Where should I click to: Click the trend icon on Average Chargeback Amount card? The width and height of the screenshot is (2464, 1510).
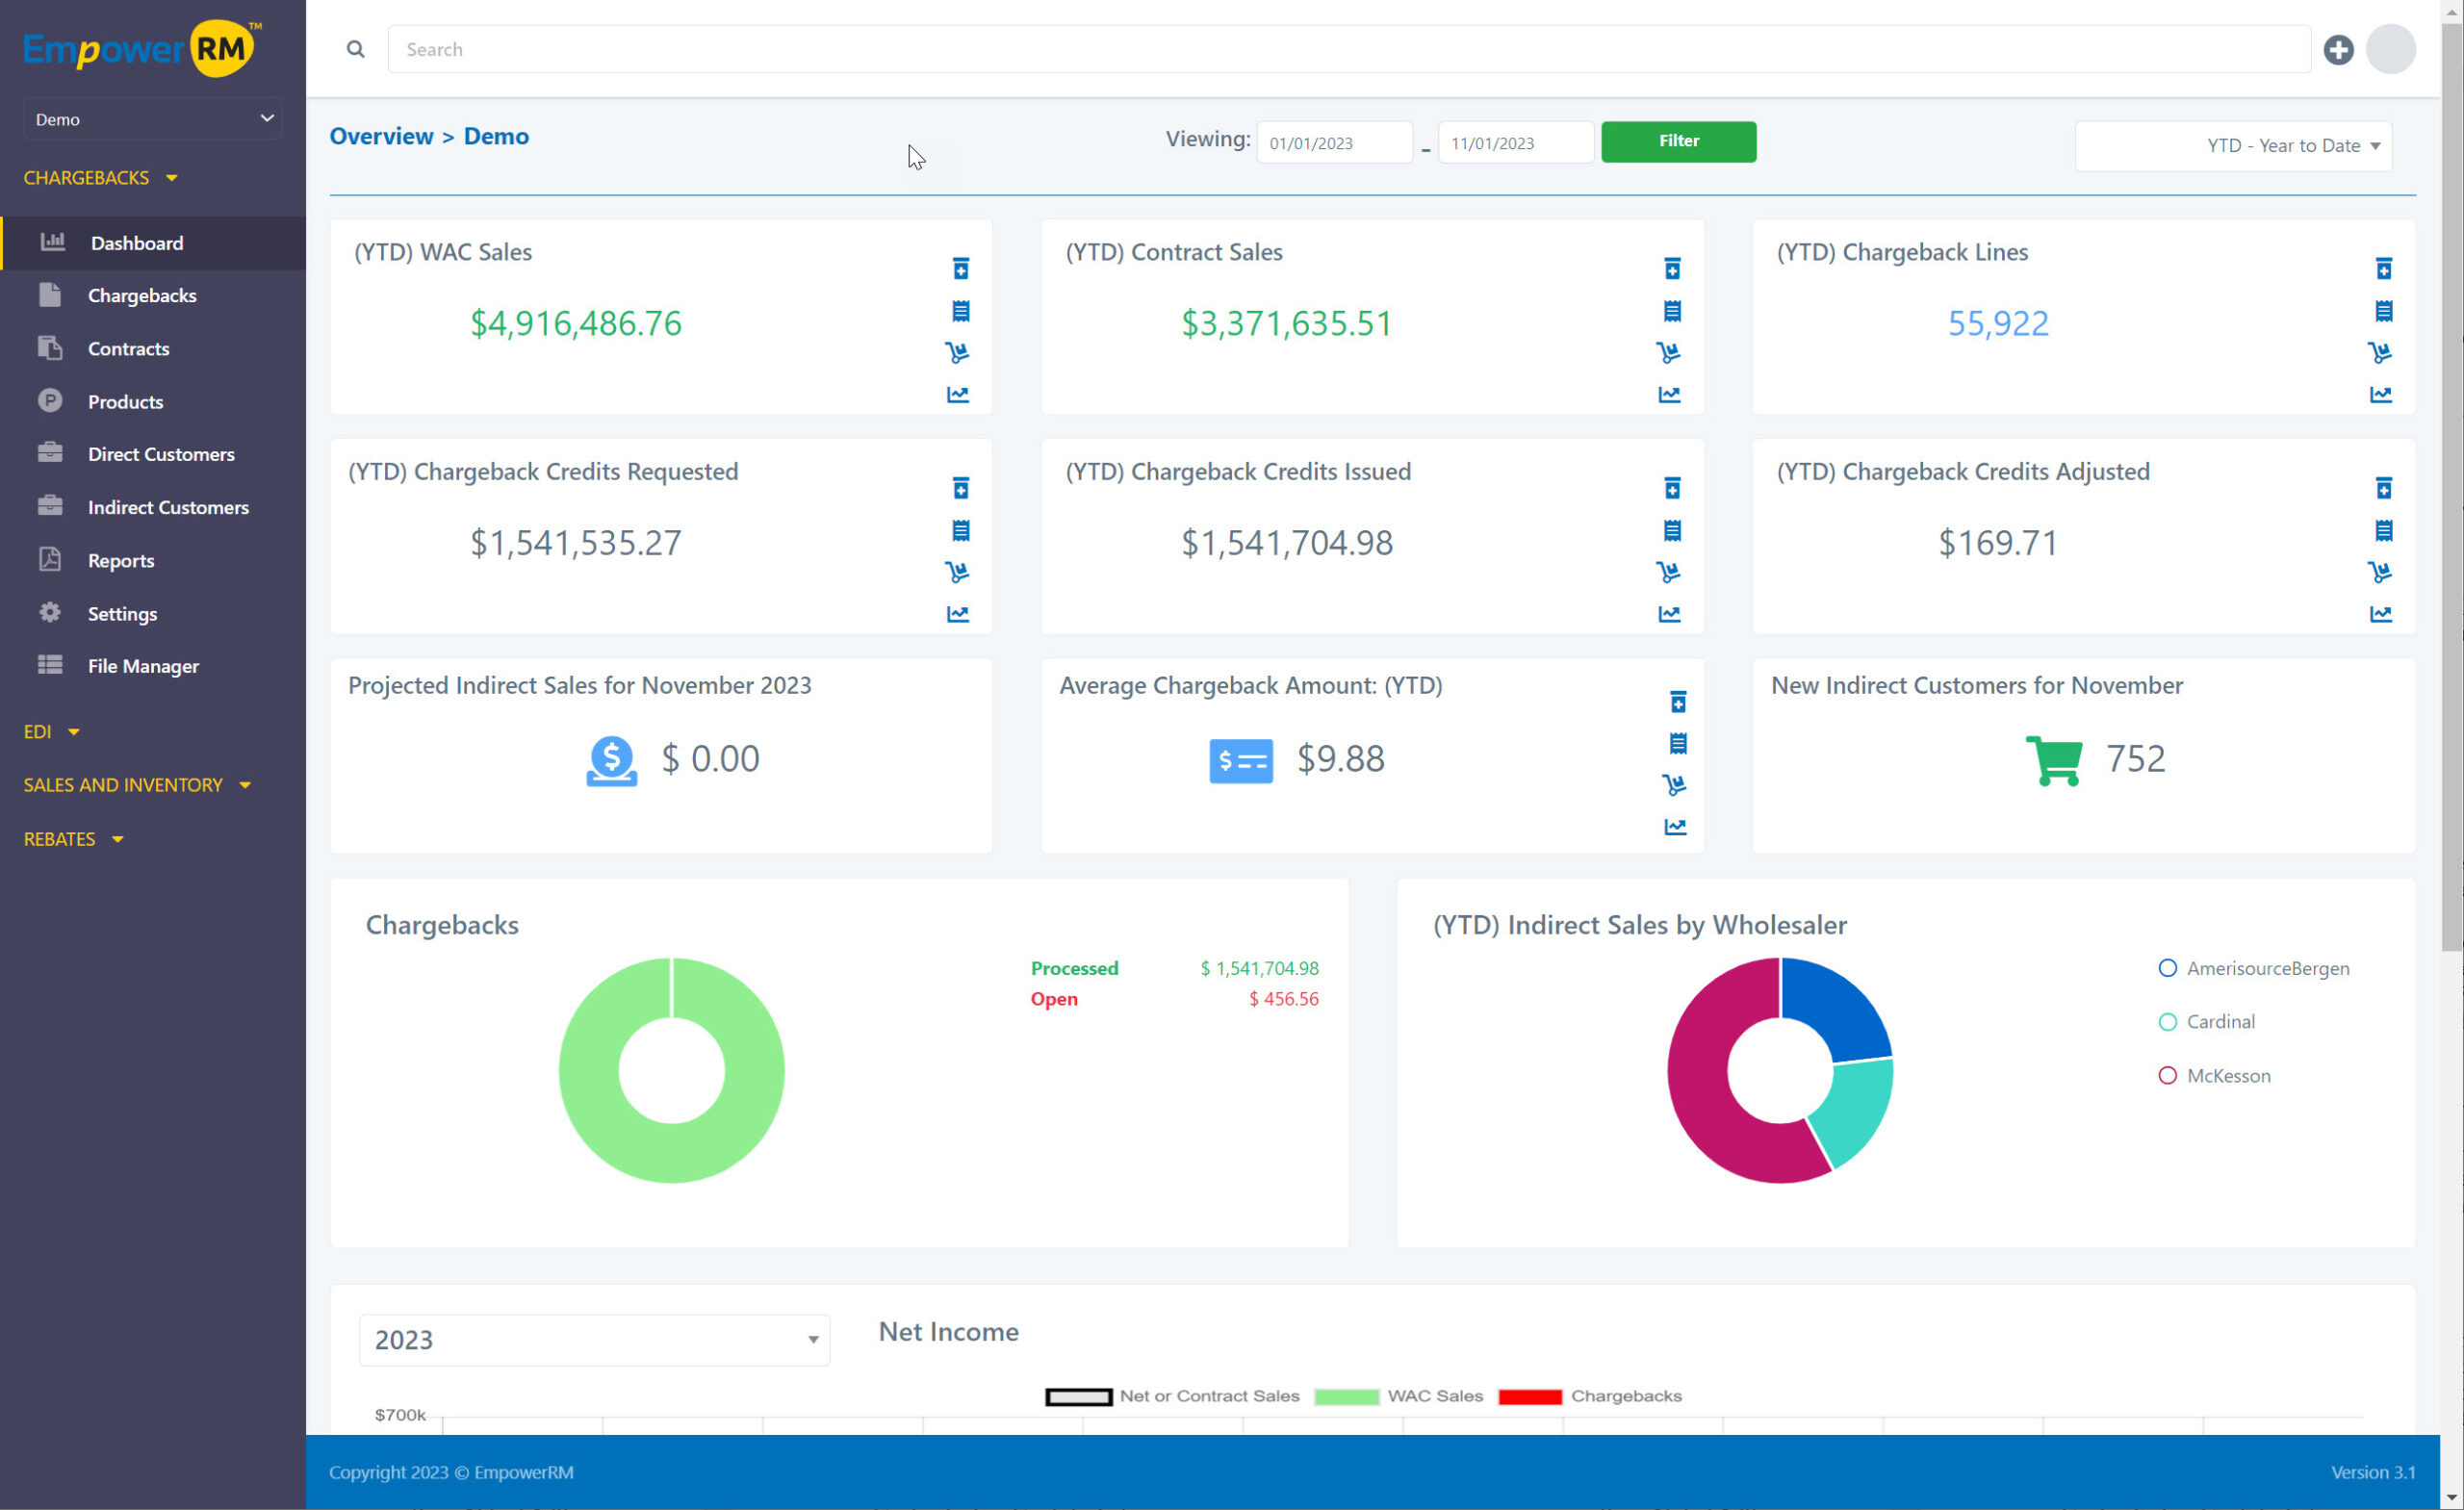click(x=1678, y=826)
